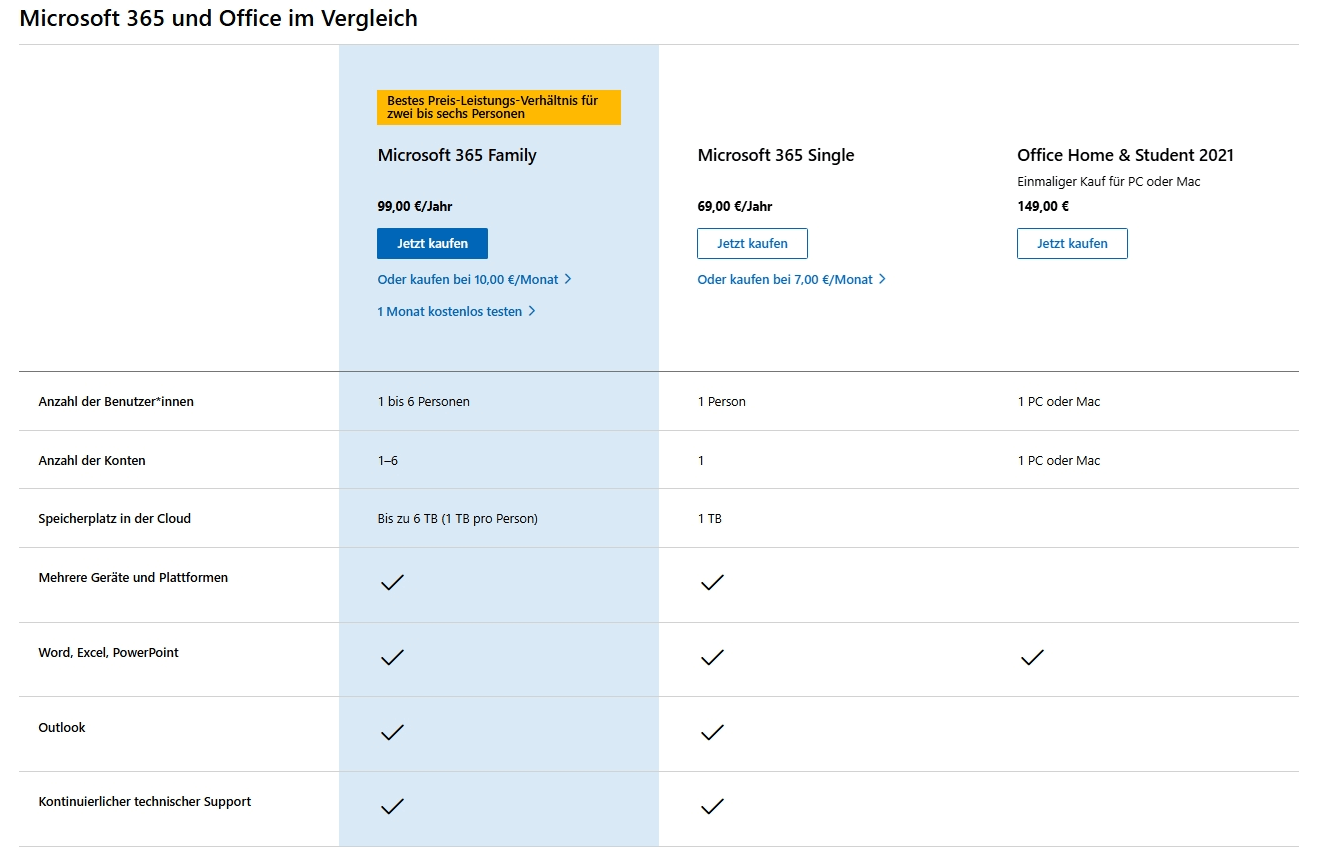Click Single checkmark in Word, Excel, PowerPoint row

point(712,657)
